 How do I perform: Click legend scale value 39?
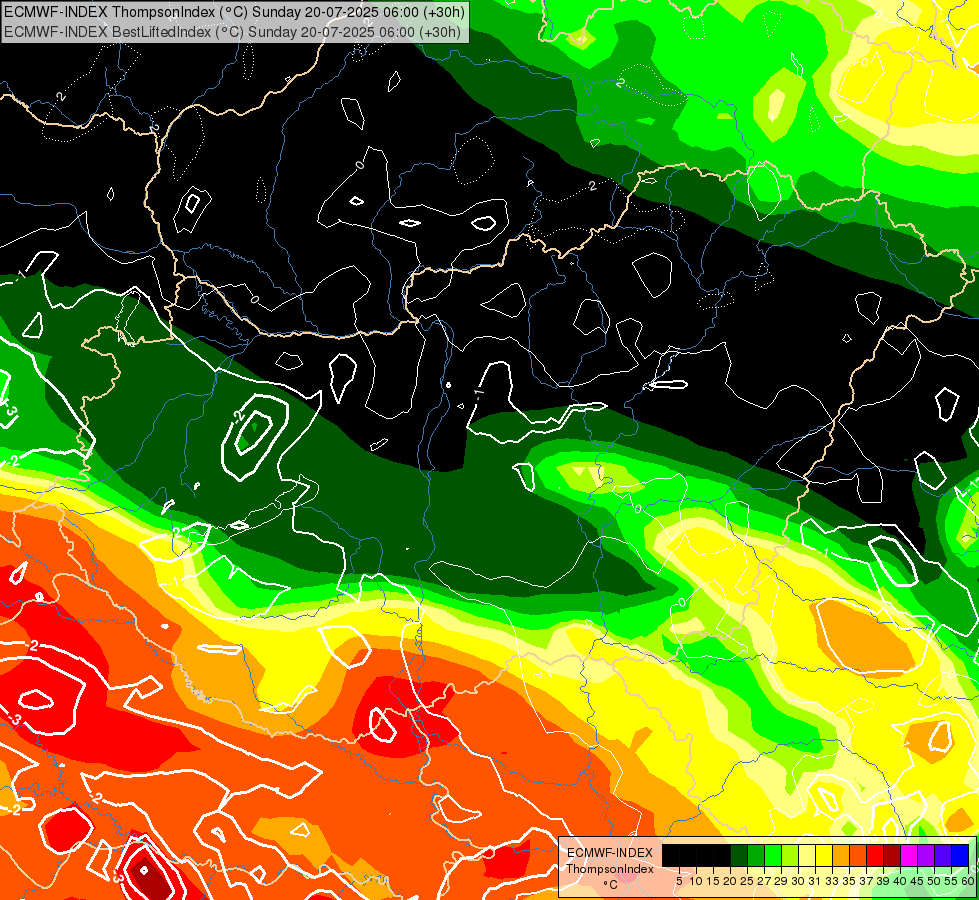tap(884, 881)
